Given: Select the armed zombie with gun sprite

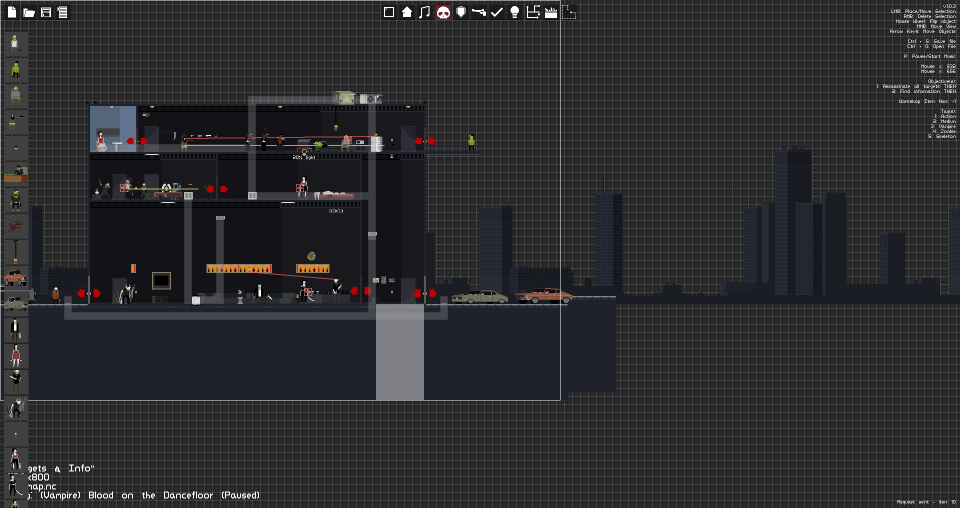Looking at the screenshot, I should click(15, 122).
